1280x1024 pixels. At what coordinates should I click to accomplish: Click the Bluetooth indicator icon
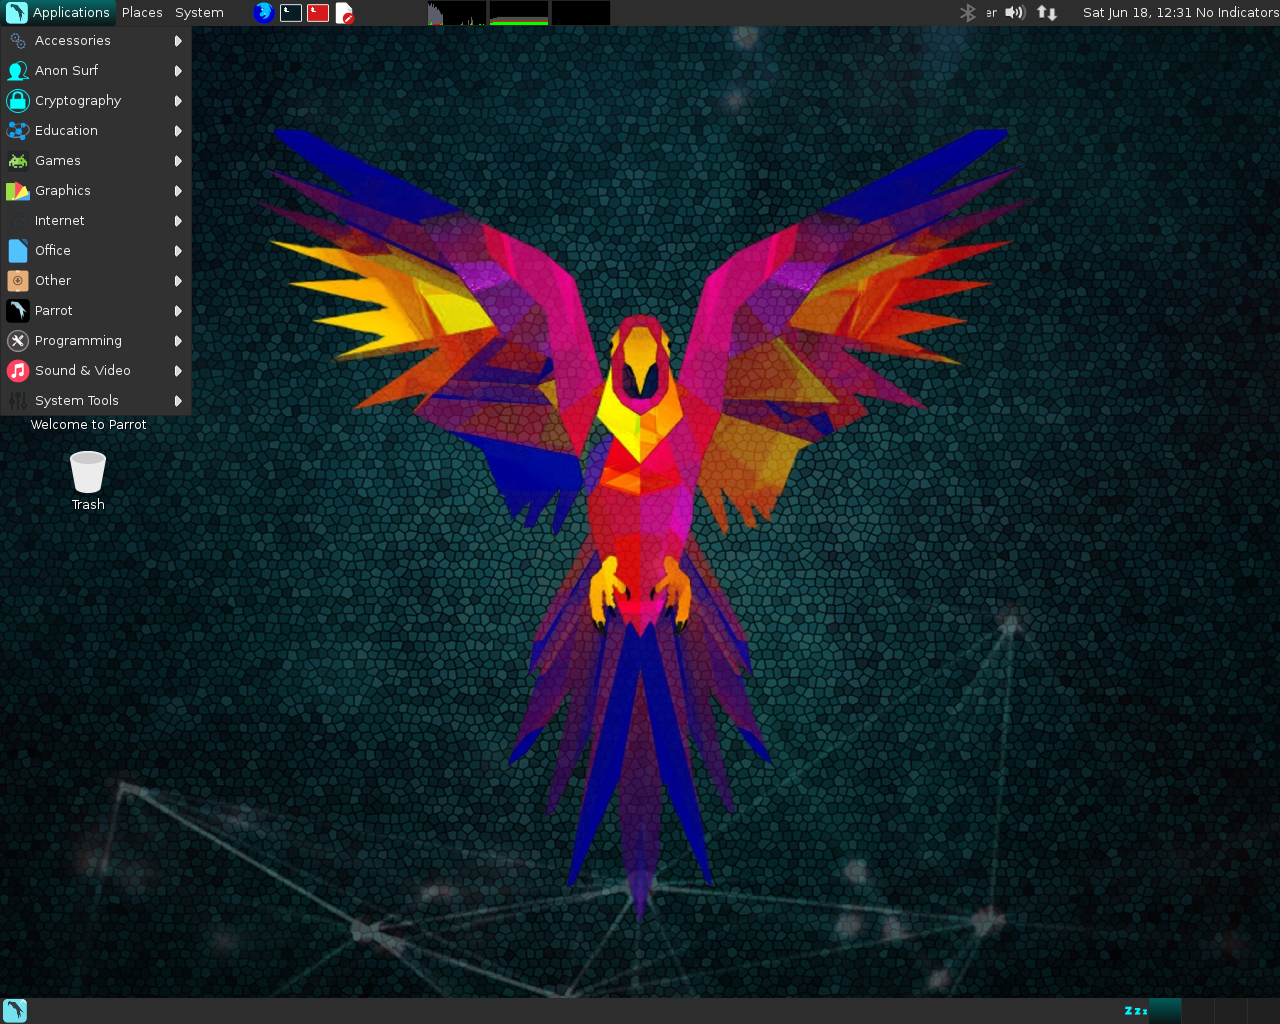point(967,13)
